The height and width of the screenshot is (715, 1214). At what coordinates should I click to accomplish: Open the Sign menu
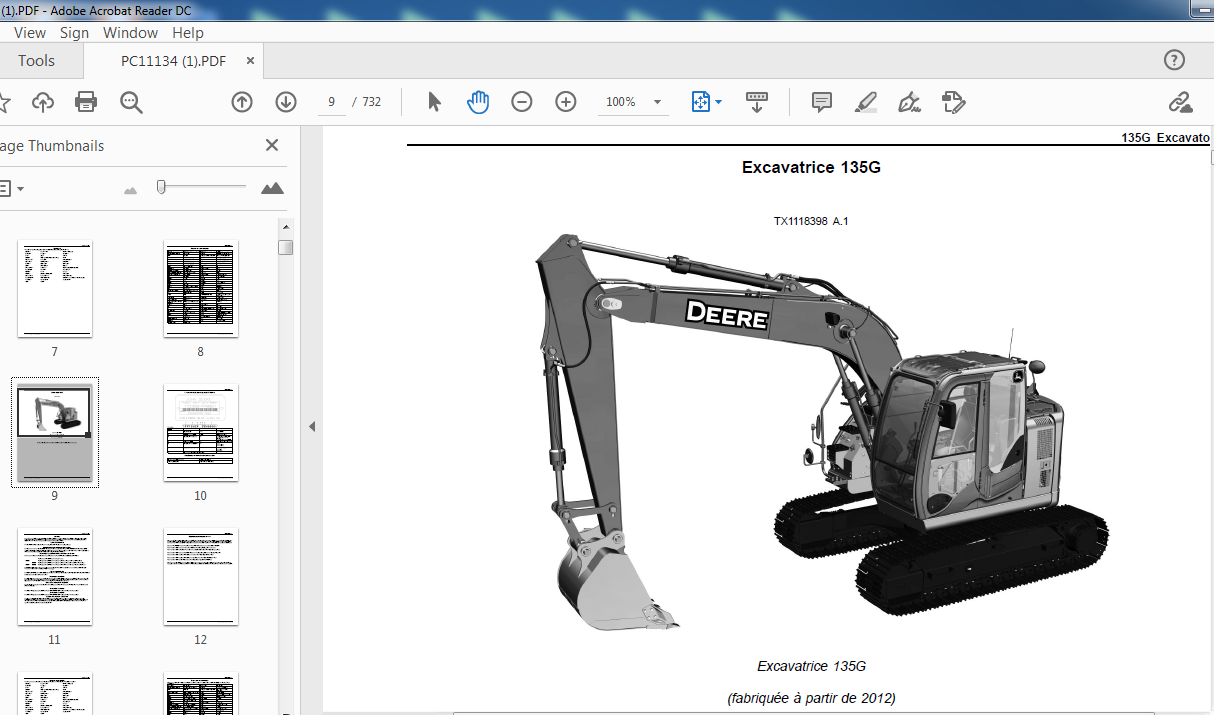(x=74, y=32)
